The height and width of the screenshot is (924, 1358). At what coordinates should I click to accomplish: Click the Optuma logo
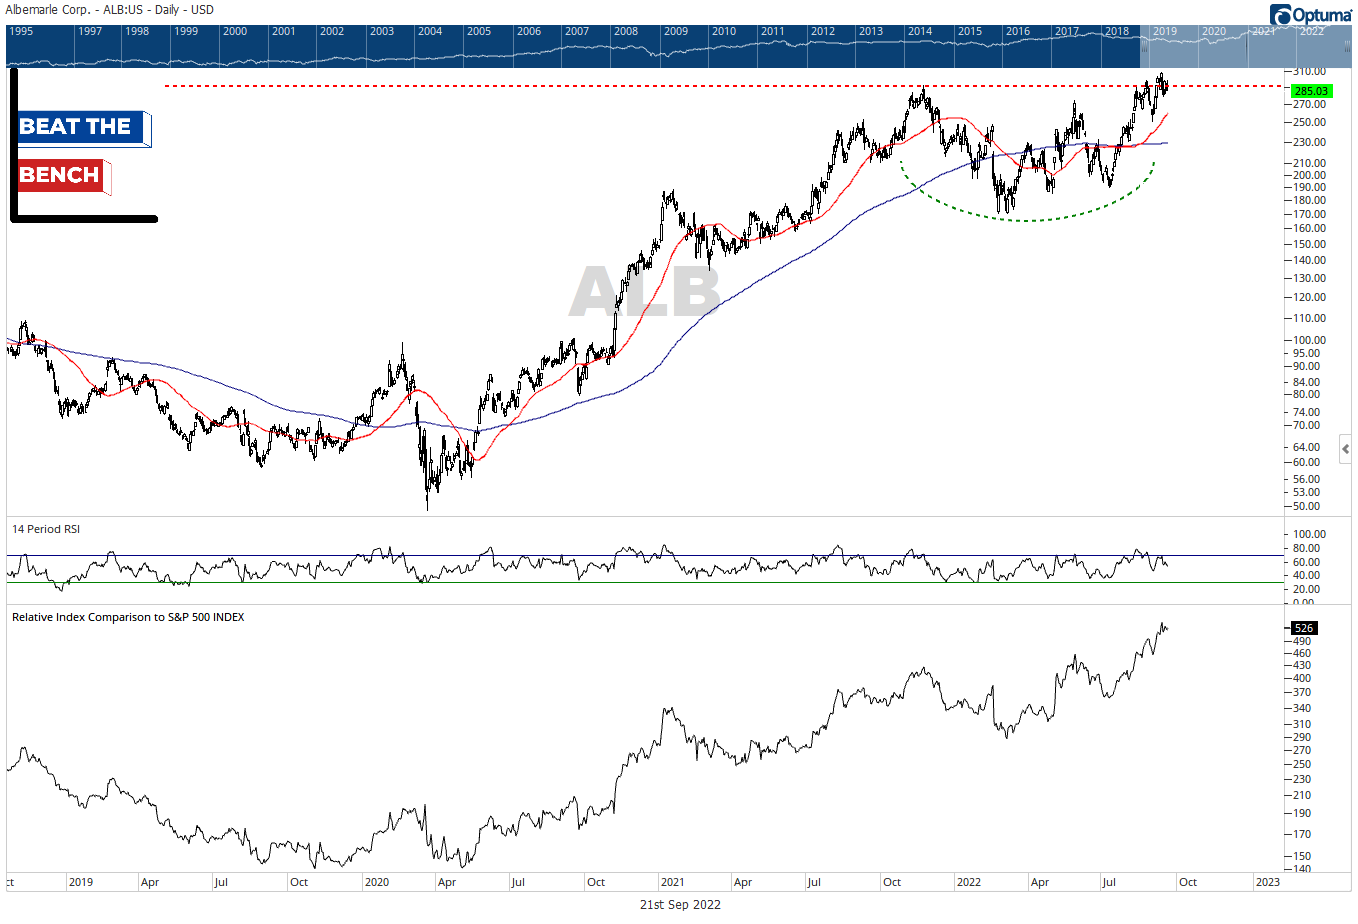pyautogui.click(x=1311, y=14)
